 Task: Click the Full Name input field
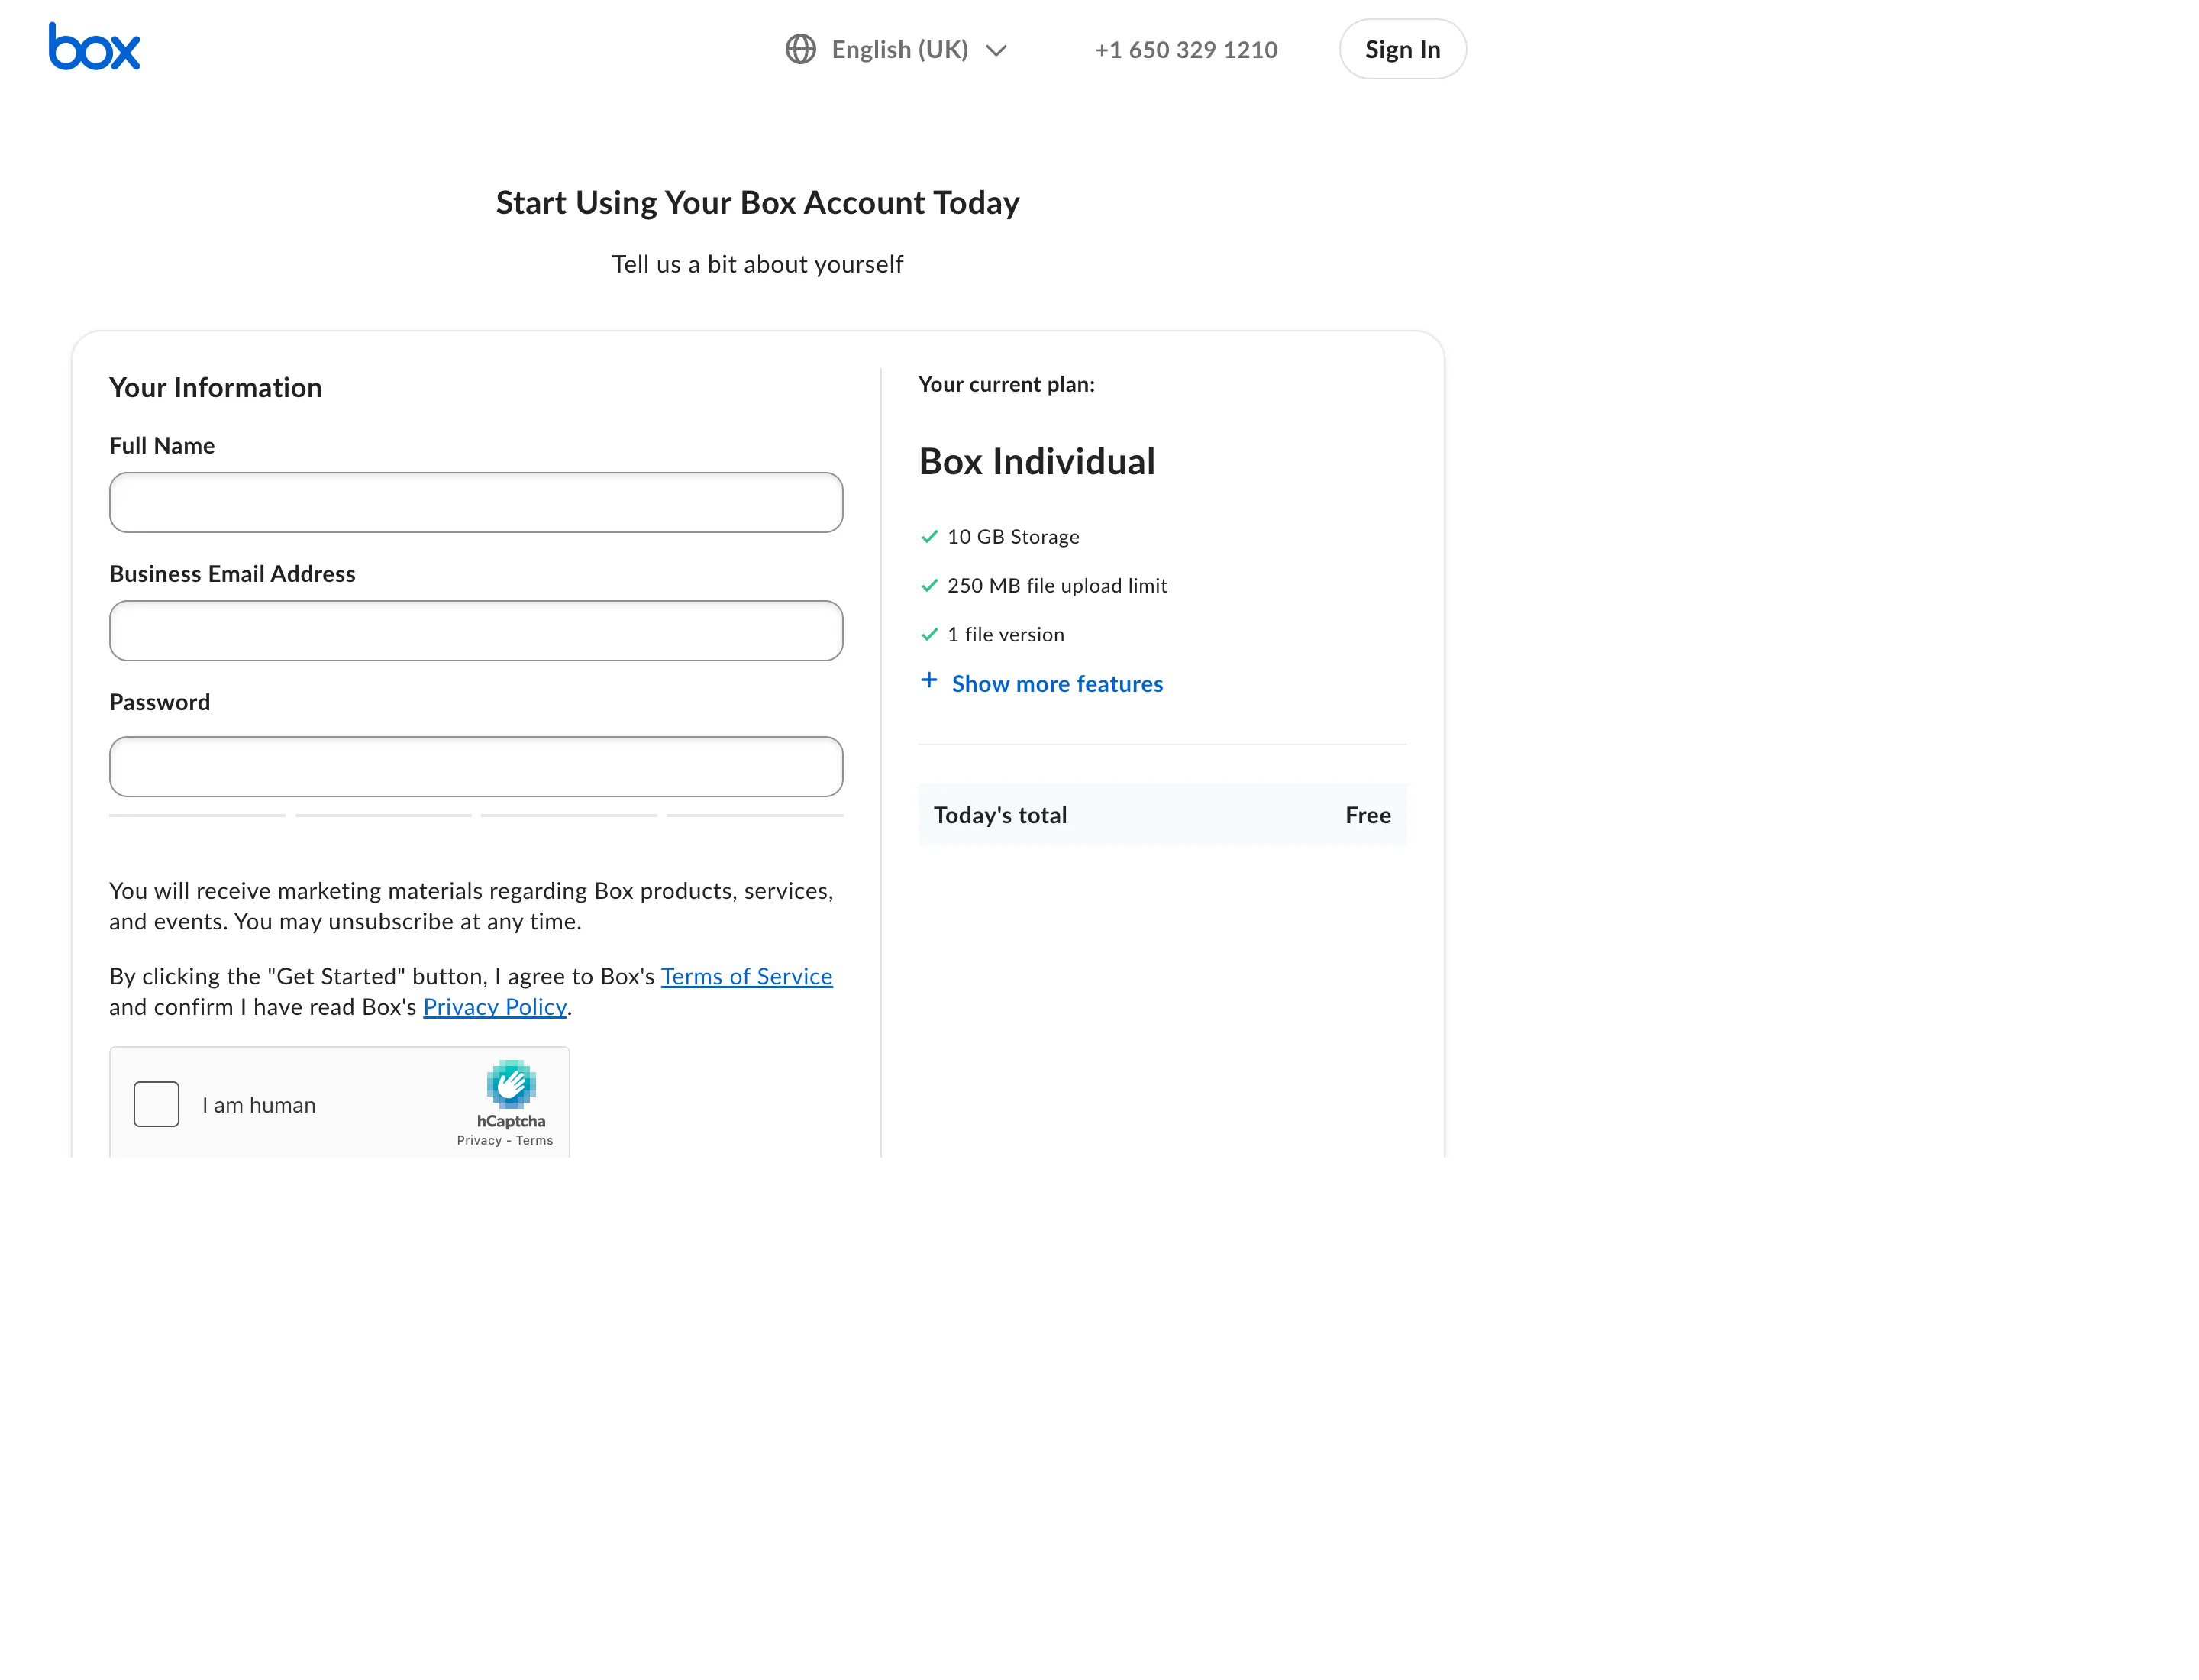tap(476, 502)
